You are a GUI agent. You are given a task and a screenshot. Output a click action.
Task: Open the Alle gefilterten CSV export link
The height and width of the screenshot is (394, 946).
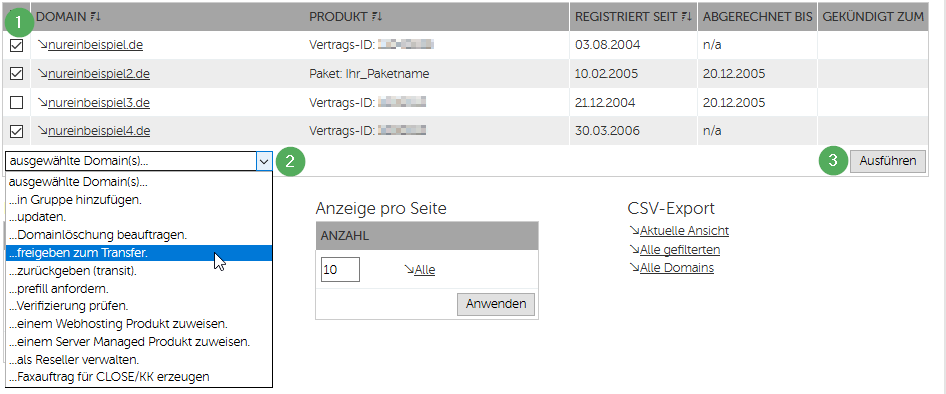[x=675, y=249]
